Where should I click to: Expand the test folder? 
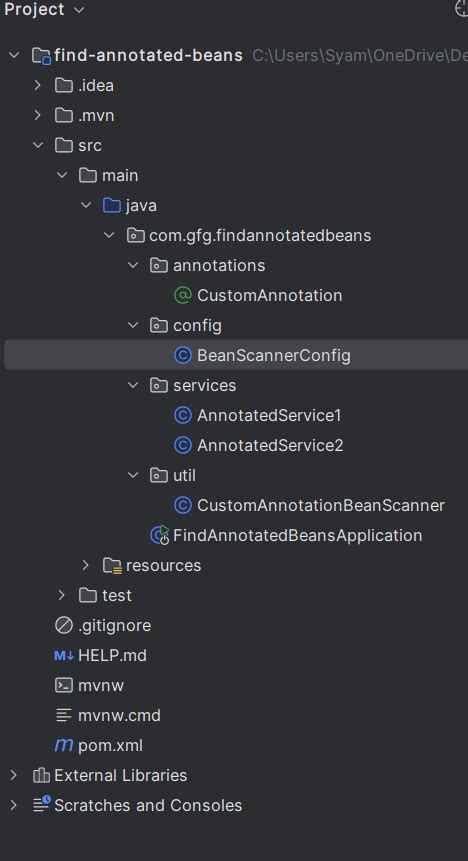click(x=61, y=595)
